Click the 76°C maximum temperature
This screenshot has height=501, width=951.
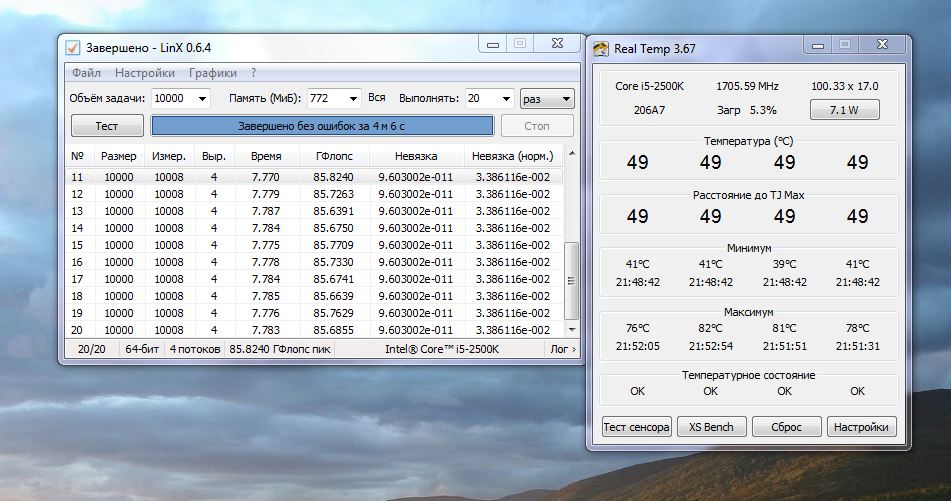point(637,328)
